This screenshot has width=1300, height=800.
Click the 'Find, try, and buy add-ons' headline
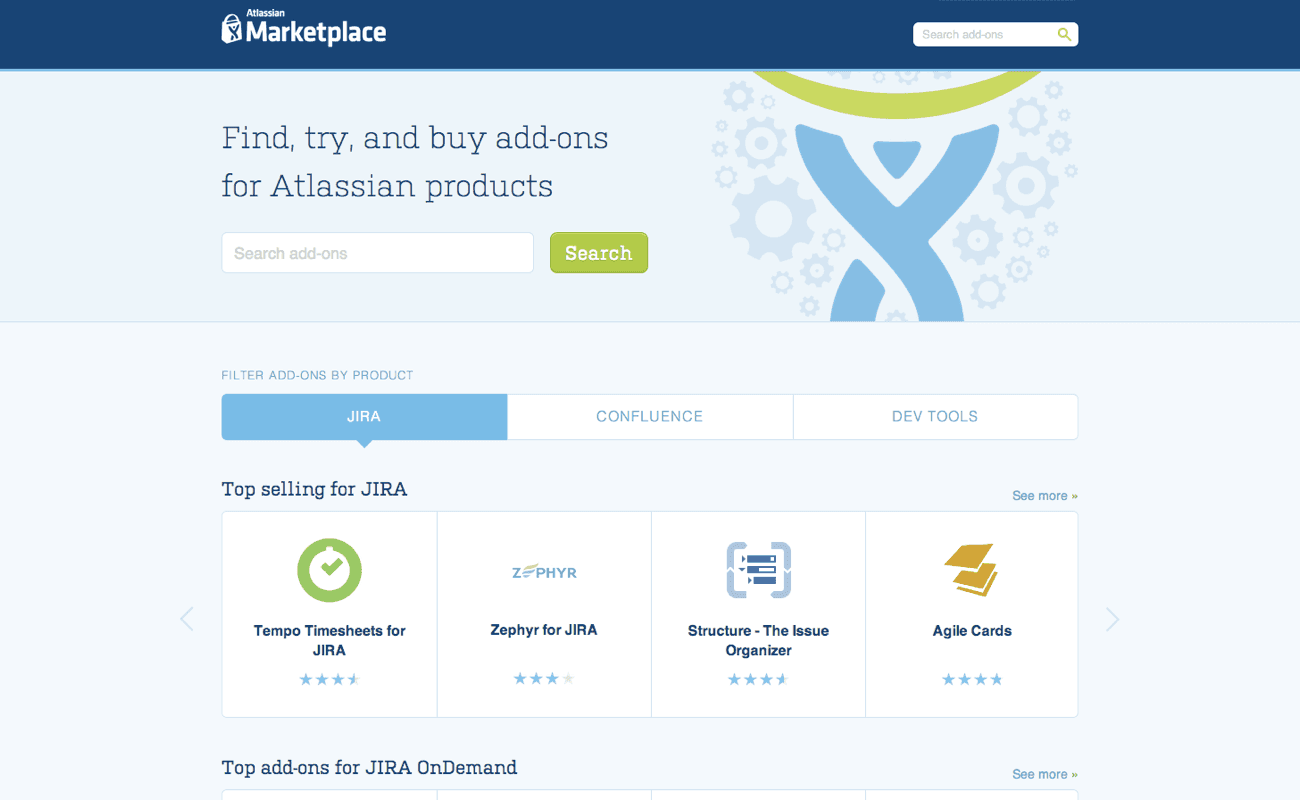point(415,137)
